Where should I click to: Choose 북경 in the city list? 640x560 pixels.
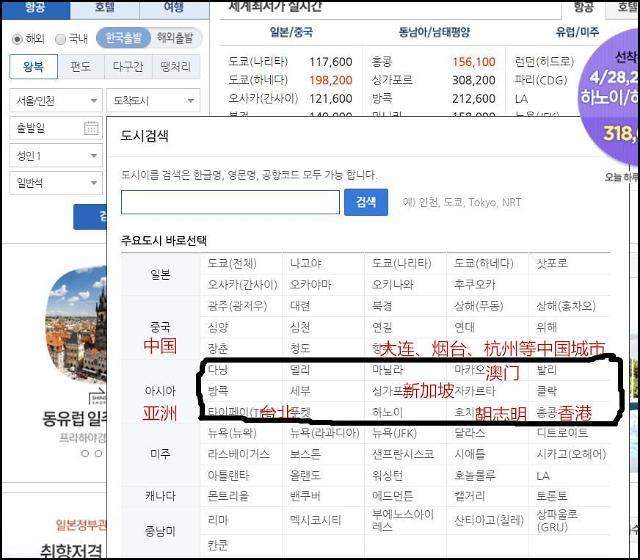(x=382, y=306)
